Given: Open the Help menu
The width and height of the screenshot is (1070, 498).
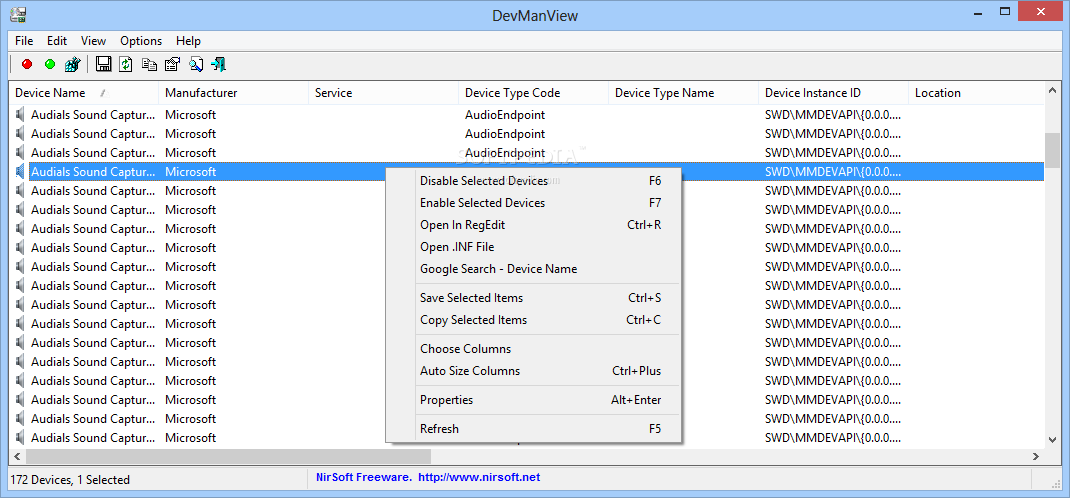Looking at the screenshot, I should (188, 41).
